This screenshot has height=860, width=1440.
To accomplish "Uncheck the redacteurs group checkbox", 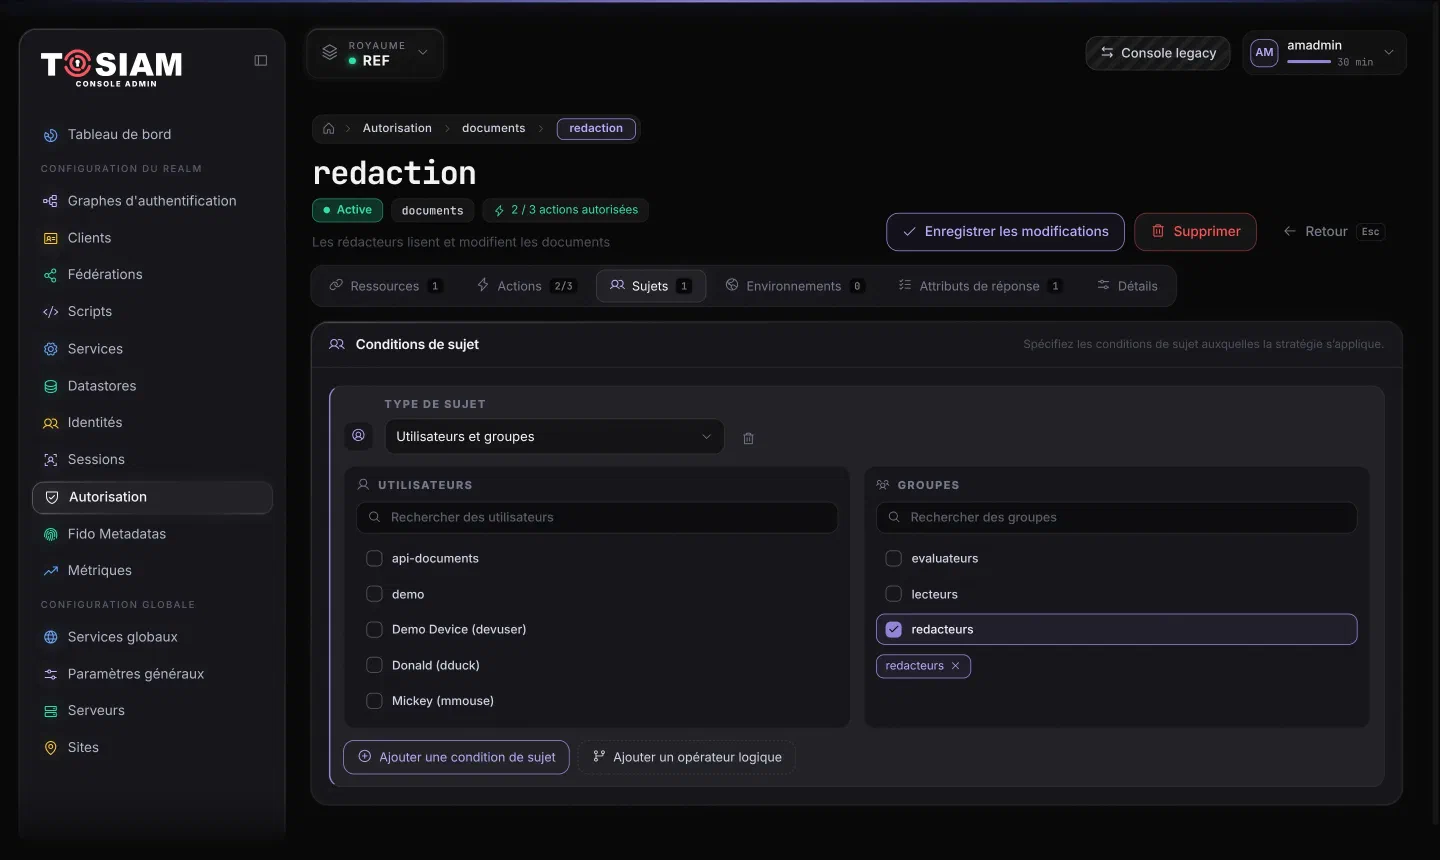I will pos(894,630).
